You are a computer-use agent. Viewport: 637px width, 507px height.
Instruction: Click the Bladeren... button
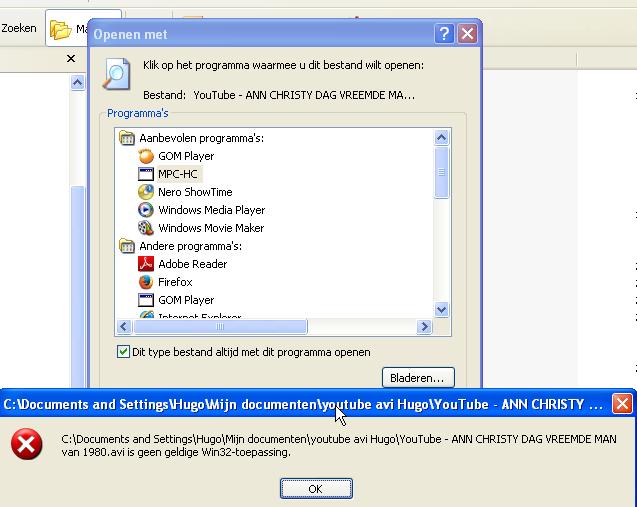(x=418, y=378)
